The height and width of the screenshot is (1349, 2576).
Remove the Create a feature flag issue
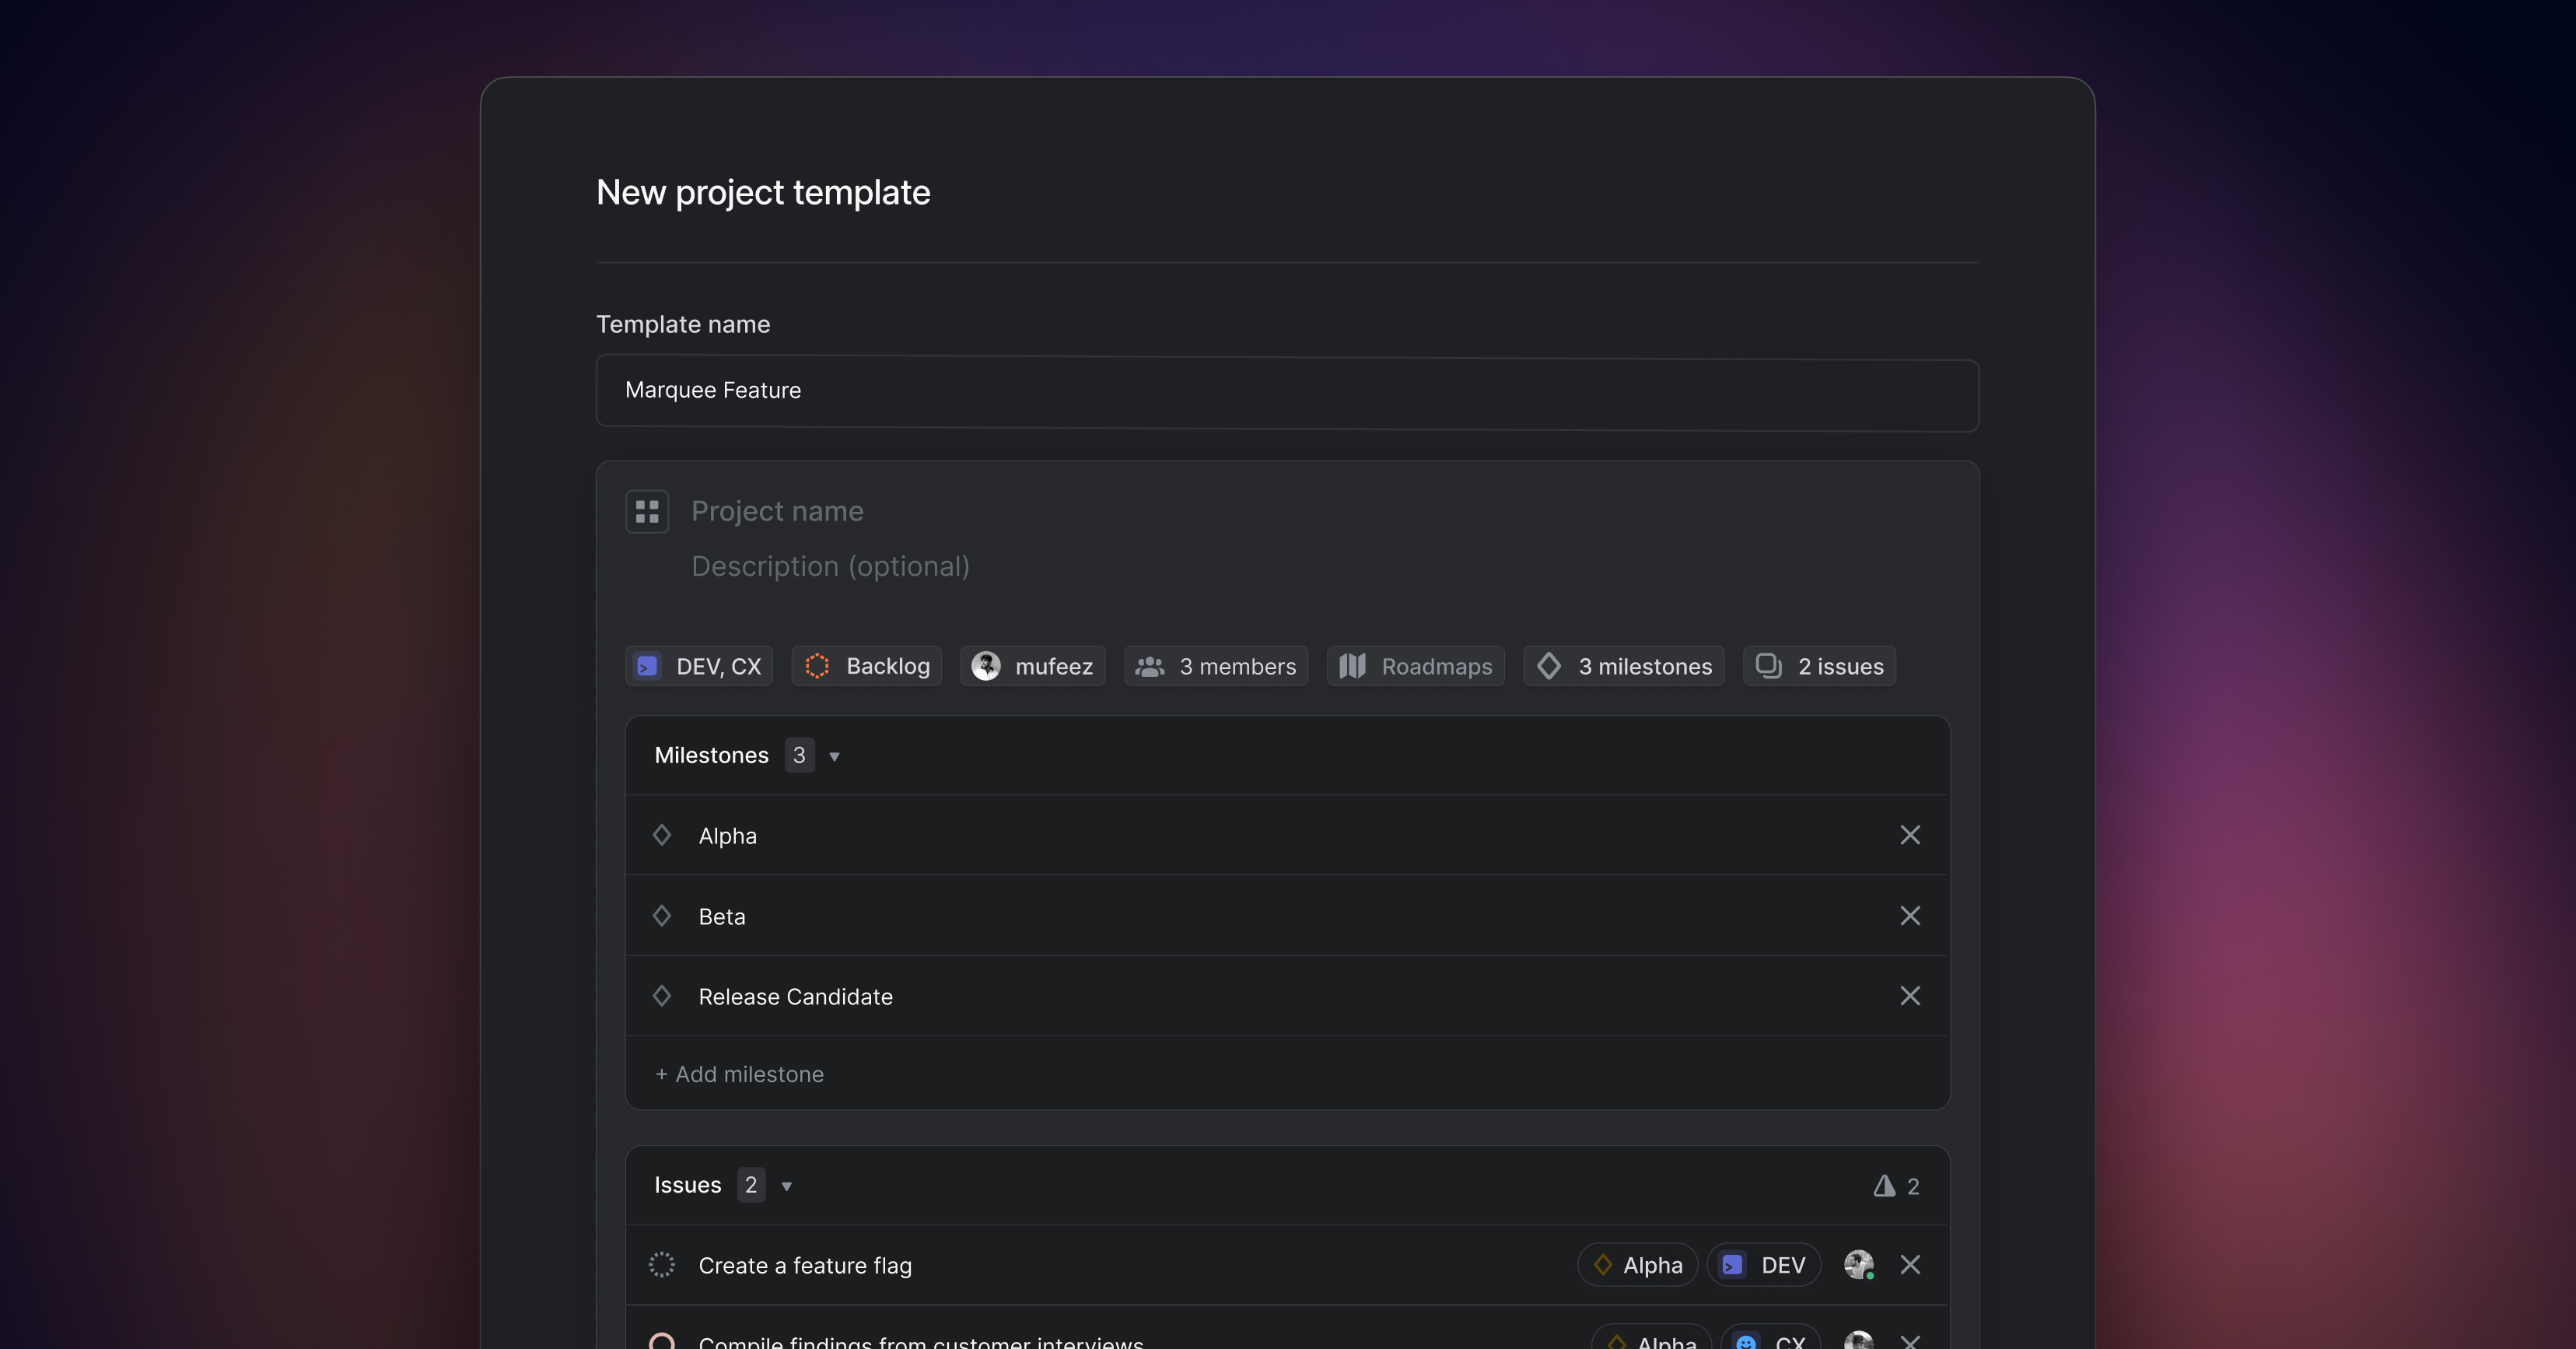click(x=1909, y=1265)
